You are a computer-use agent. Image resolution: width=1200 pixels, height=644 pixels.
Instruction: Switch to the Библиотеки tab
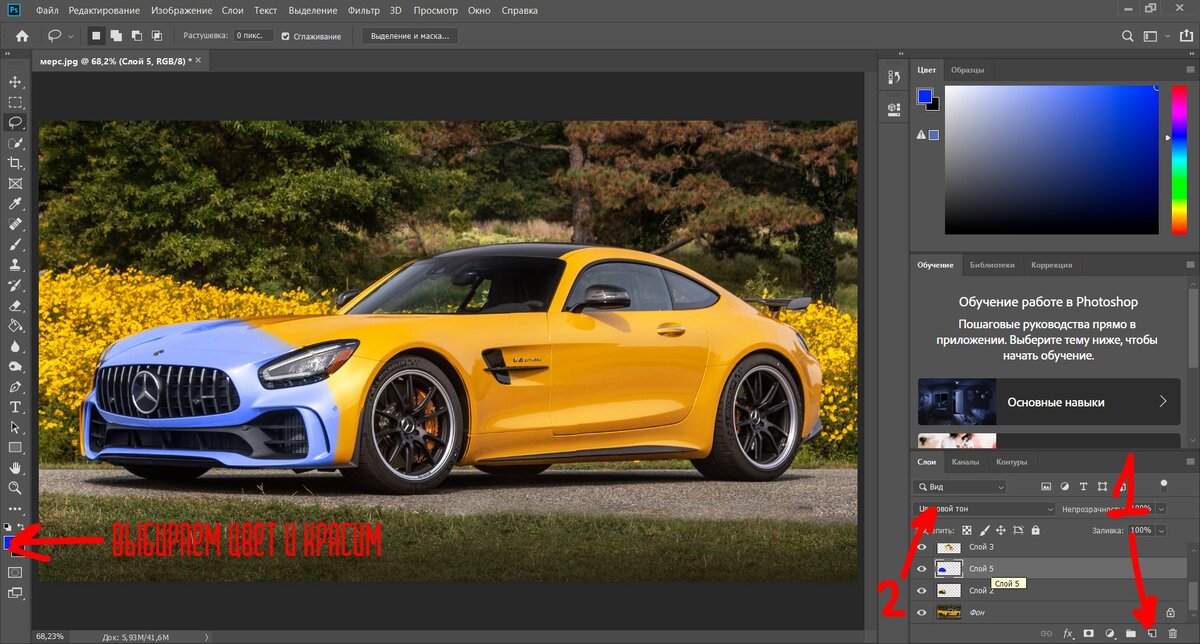(x=993, y=265)
